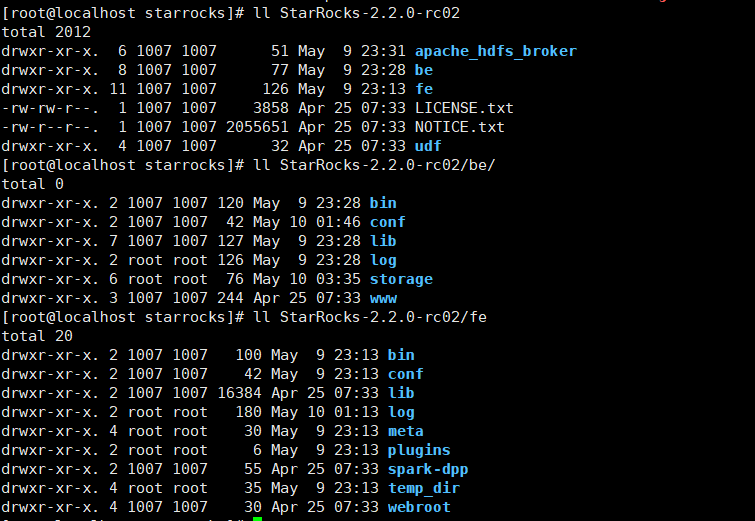The width and height of the screenshot is (755, 521).
Task: Click the size 16384 of fe lib
Action: 239,393
